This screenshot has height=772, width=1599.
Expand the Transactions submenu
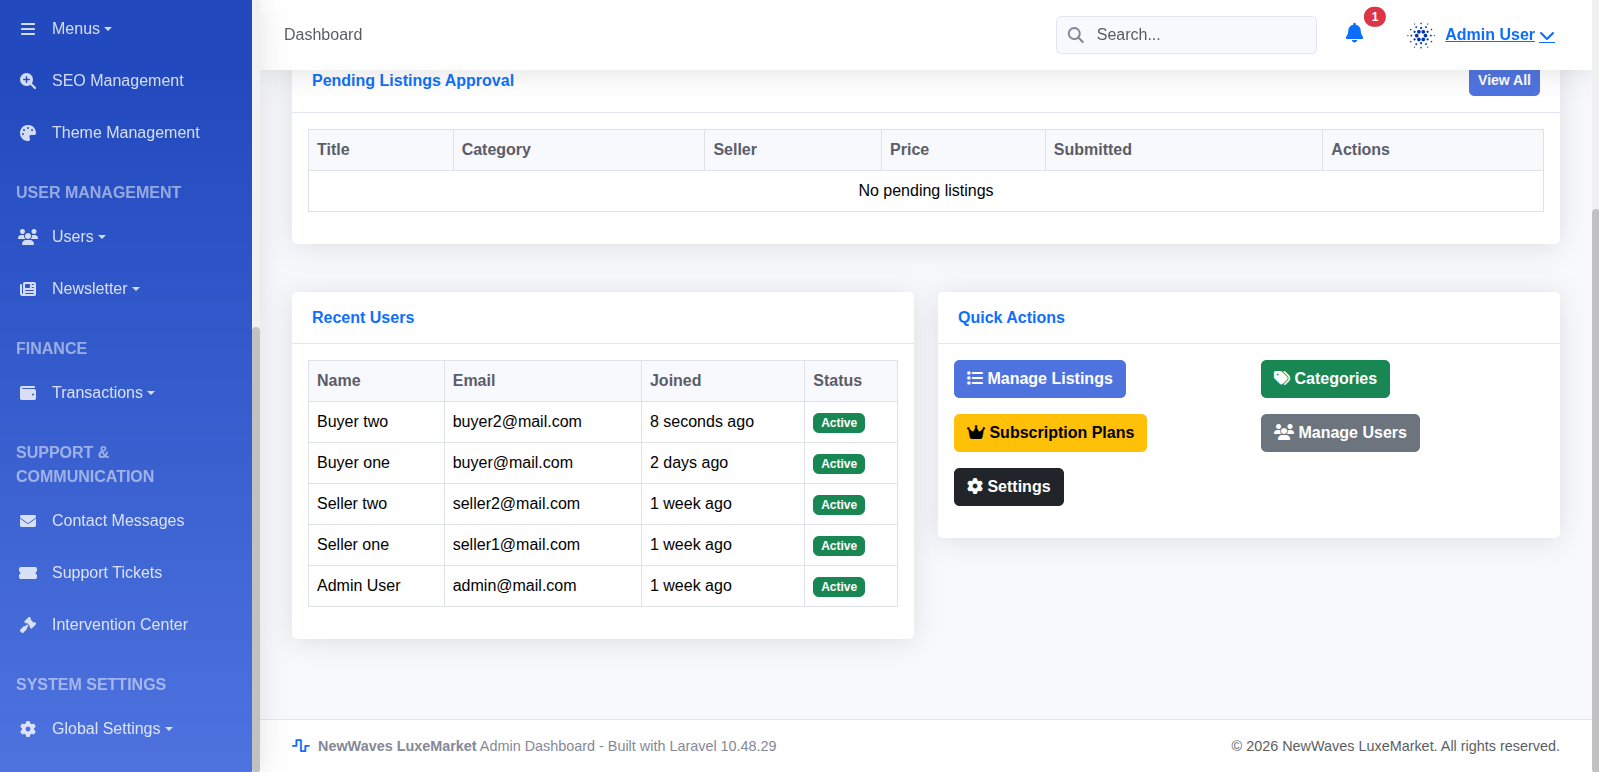(x=103, y=393)
